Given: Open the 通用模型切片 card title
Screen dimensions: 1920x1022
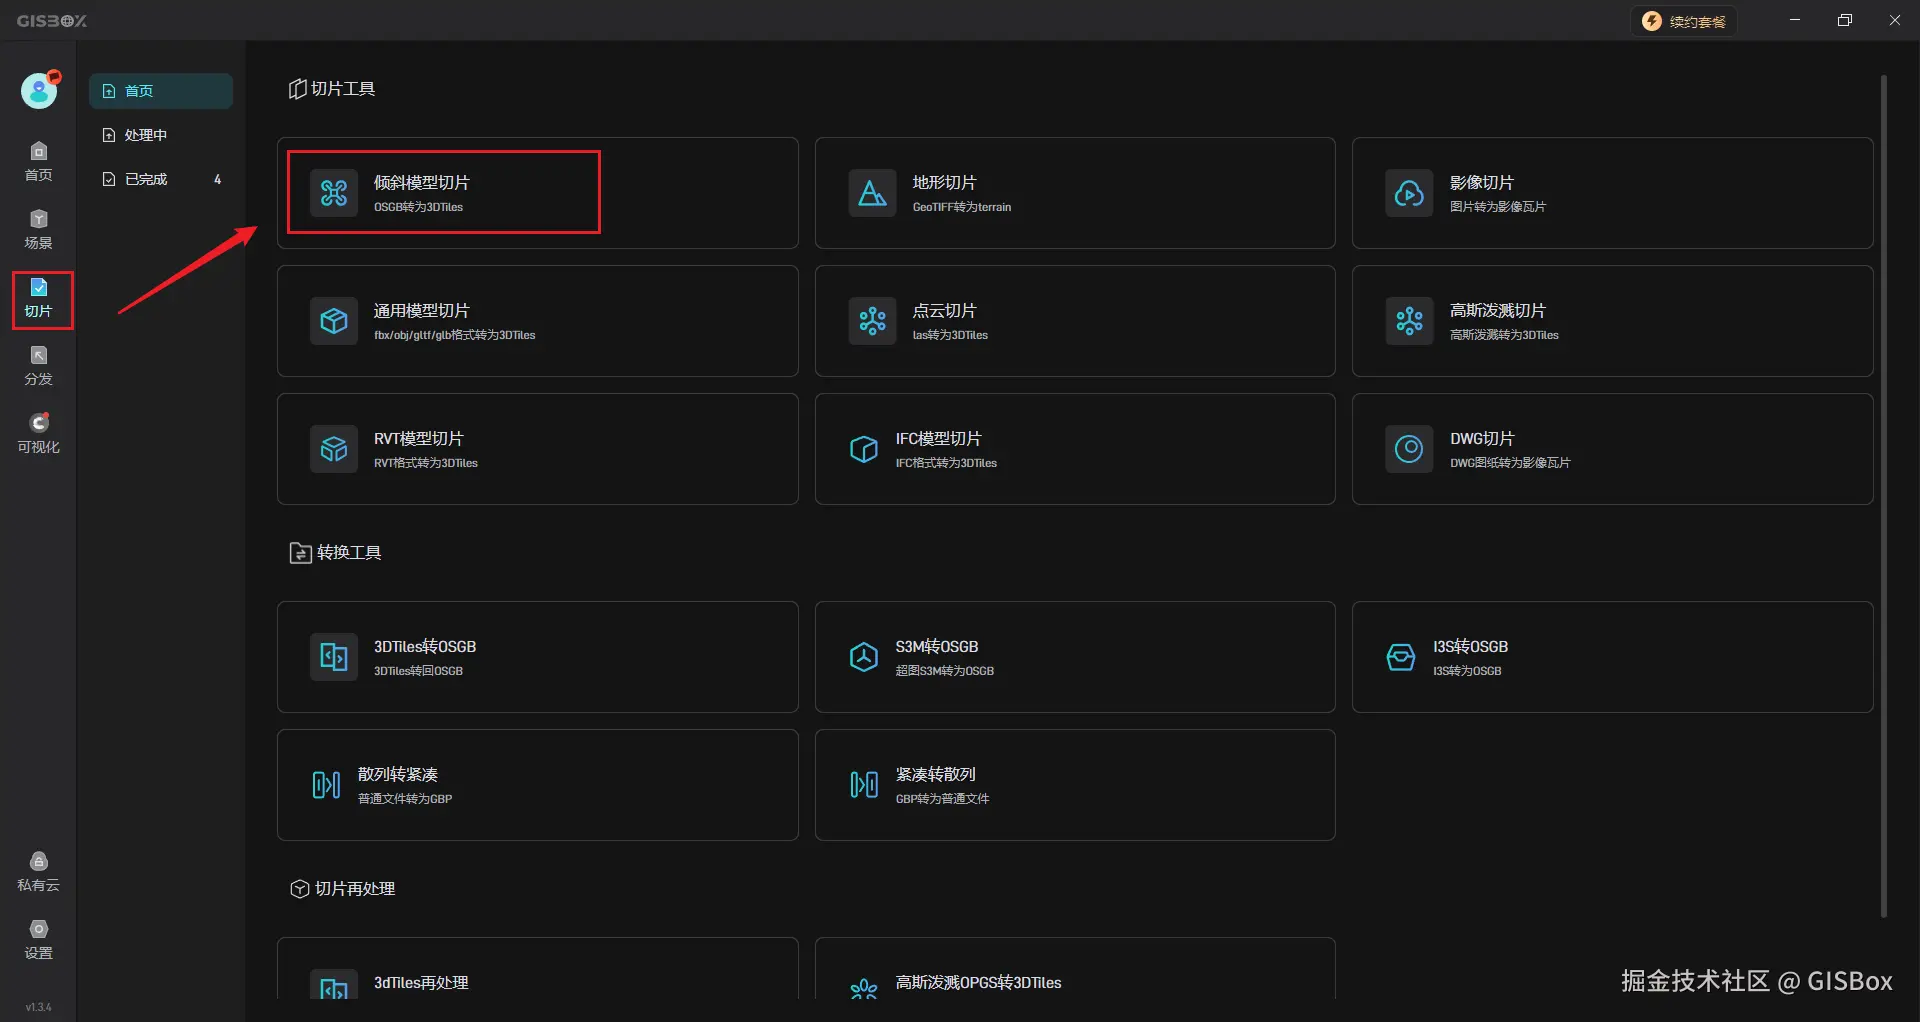Looking at the screenshot, I should (421, 310).
